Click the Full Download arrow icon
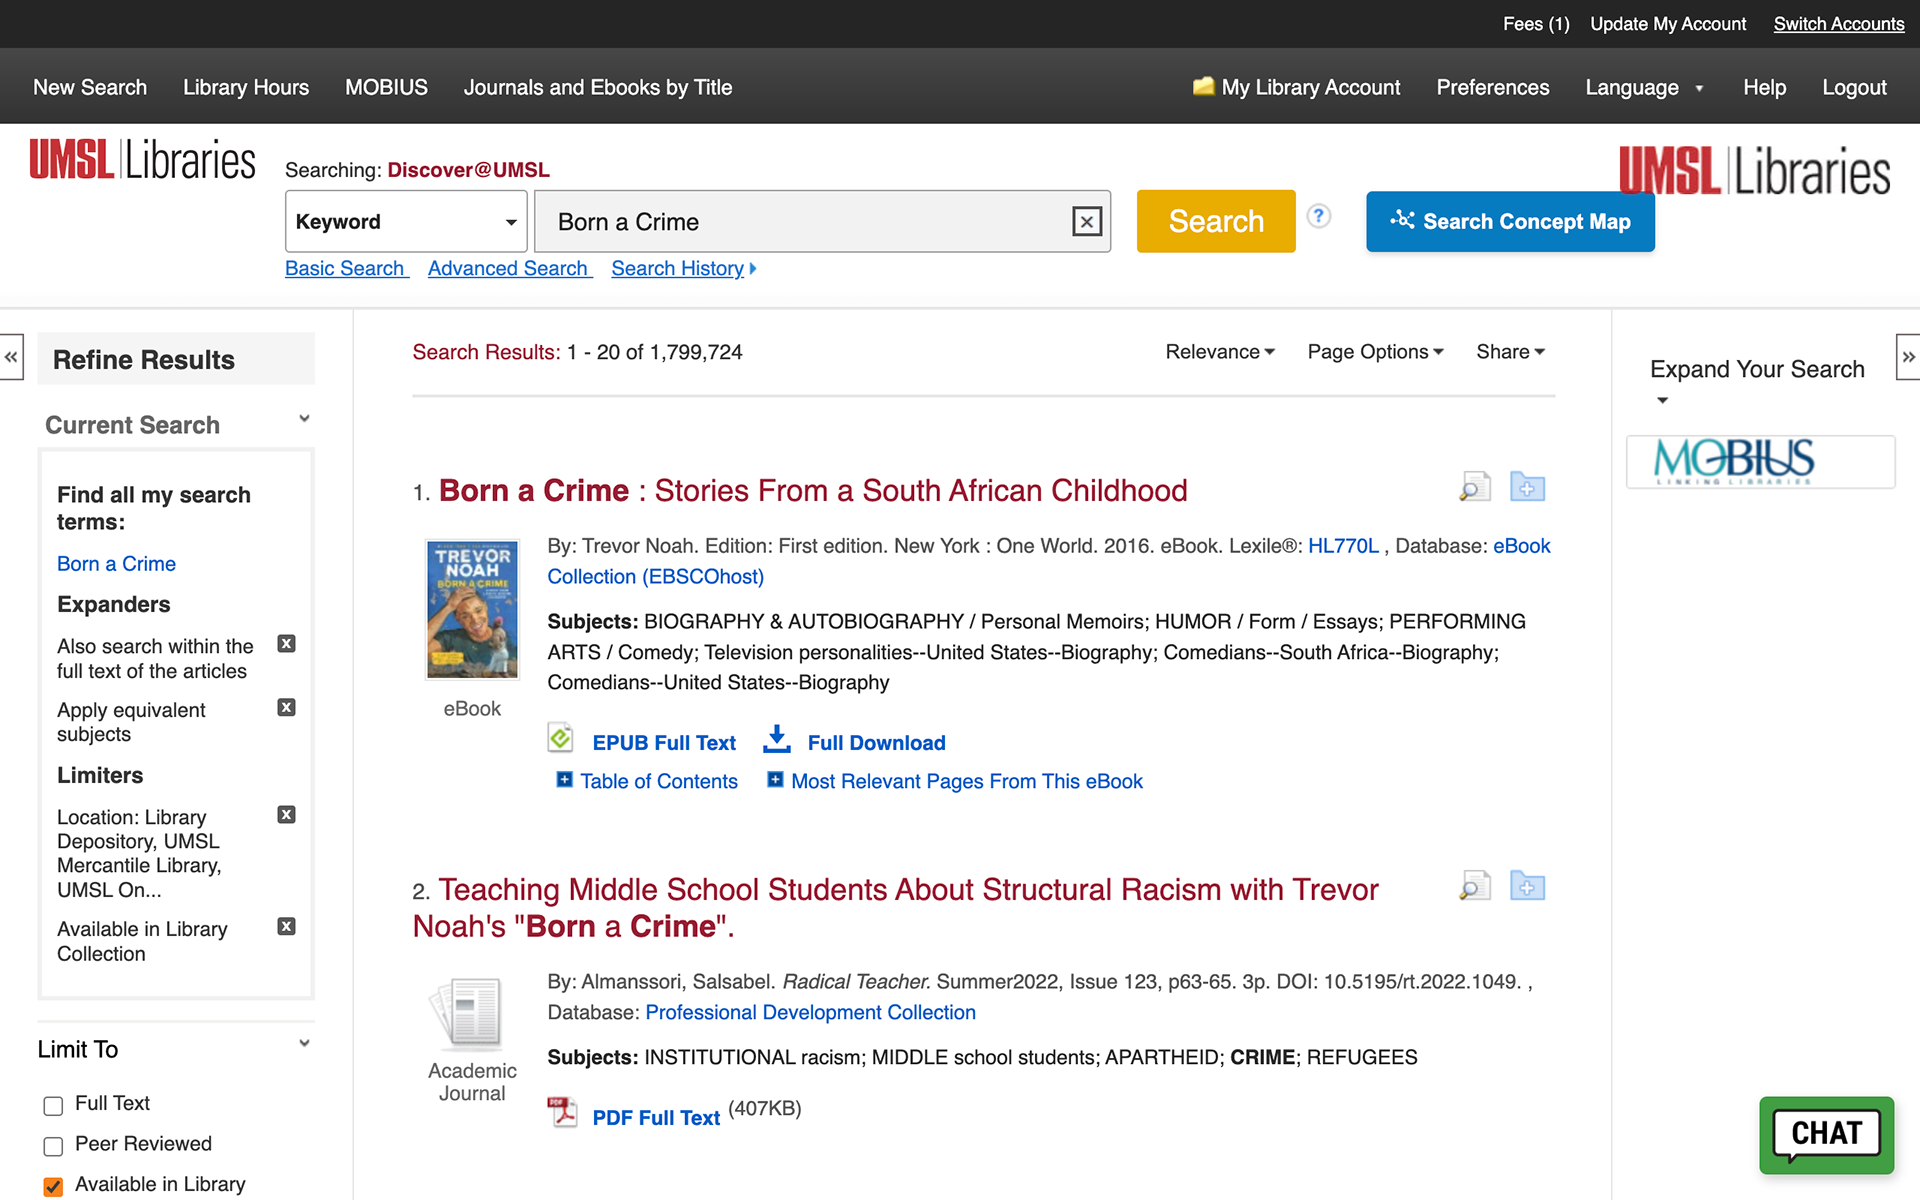 pyautogui.click(x=777, y=739)
